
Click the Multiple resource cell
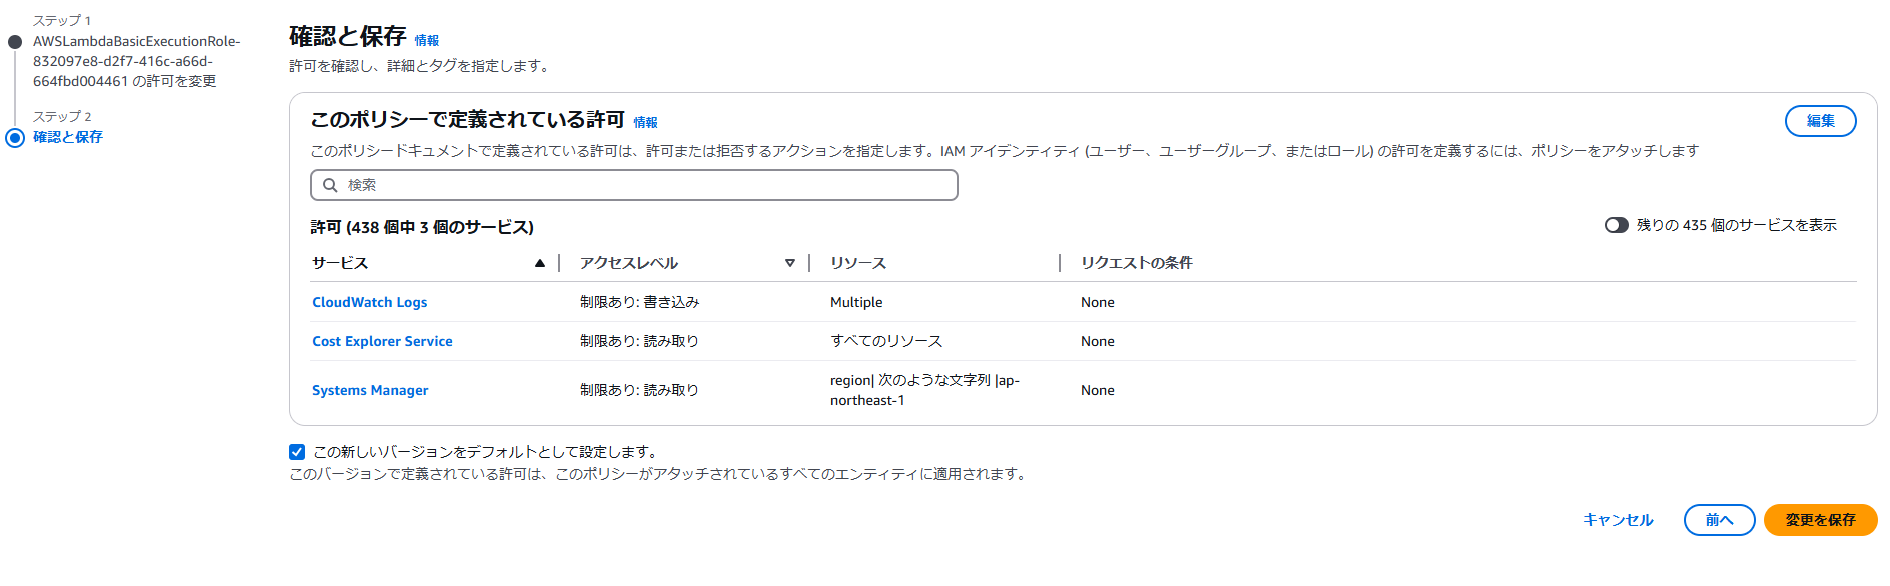[856, 302]
